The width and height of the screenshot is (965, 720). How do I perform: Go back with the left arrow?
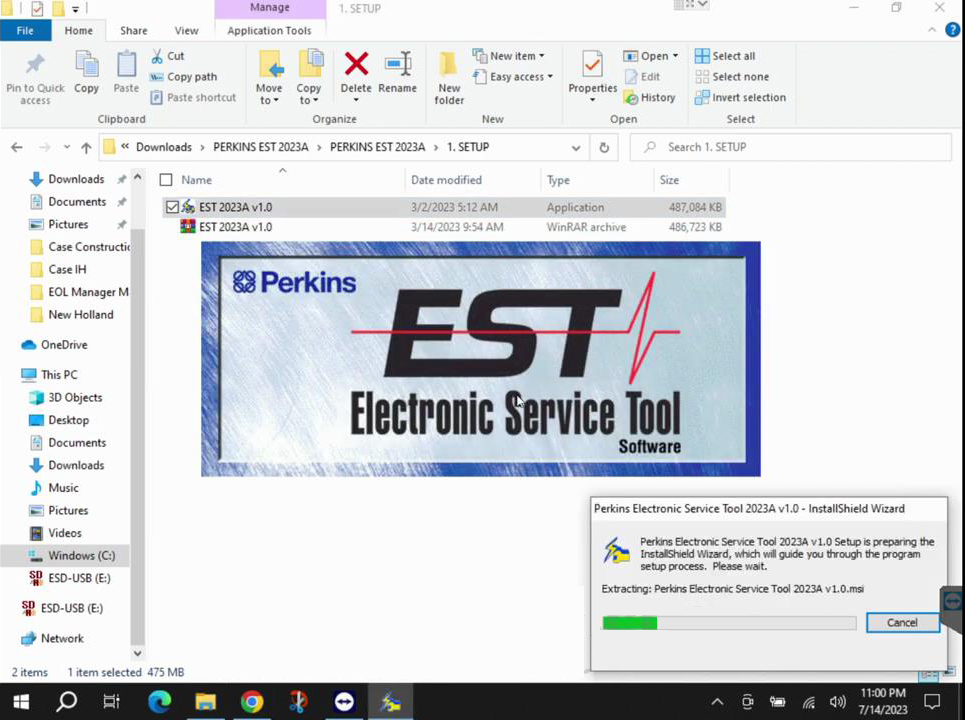pyautogui.click(x=17, y=147)
